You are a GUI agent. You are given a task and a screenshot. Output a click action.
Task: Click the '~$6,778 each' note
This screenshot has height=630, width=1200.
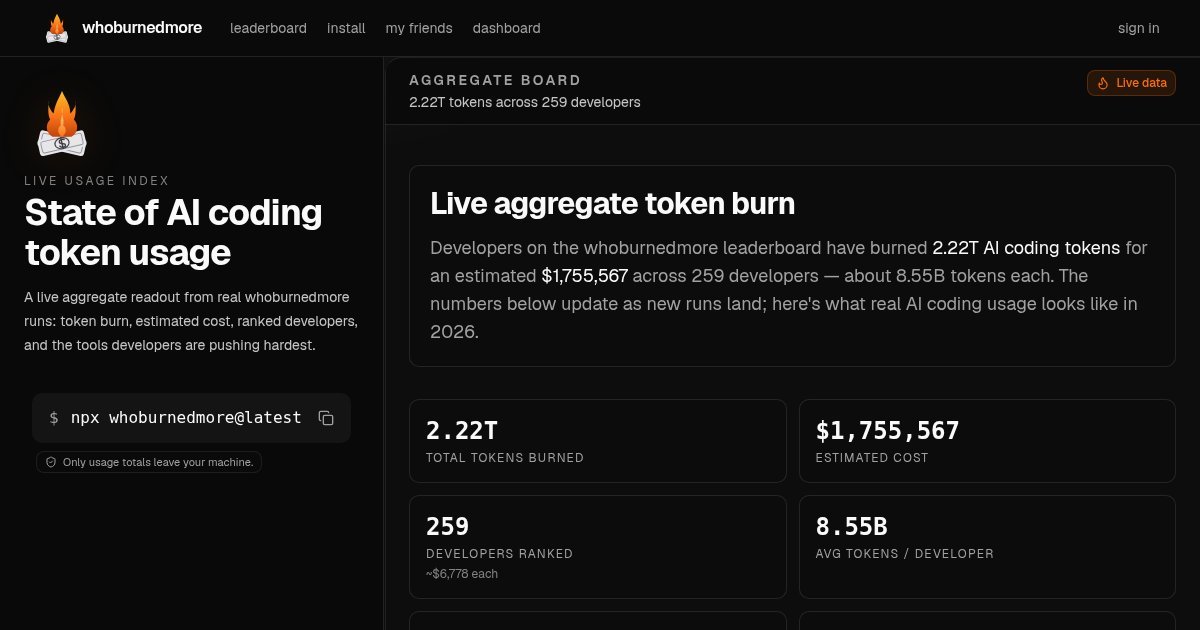point(462,574)
